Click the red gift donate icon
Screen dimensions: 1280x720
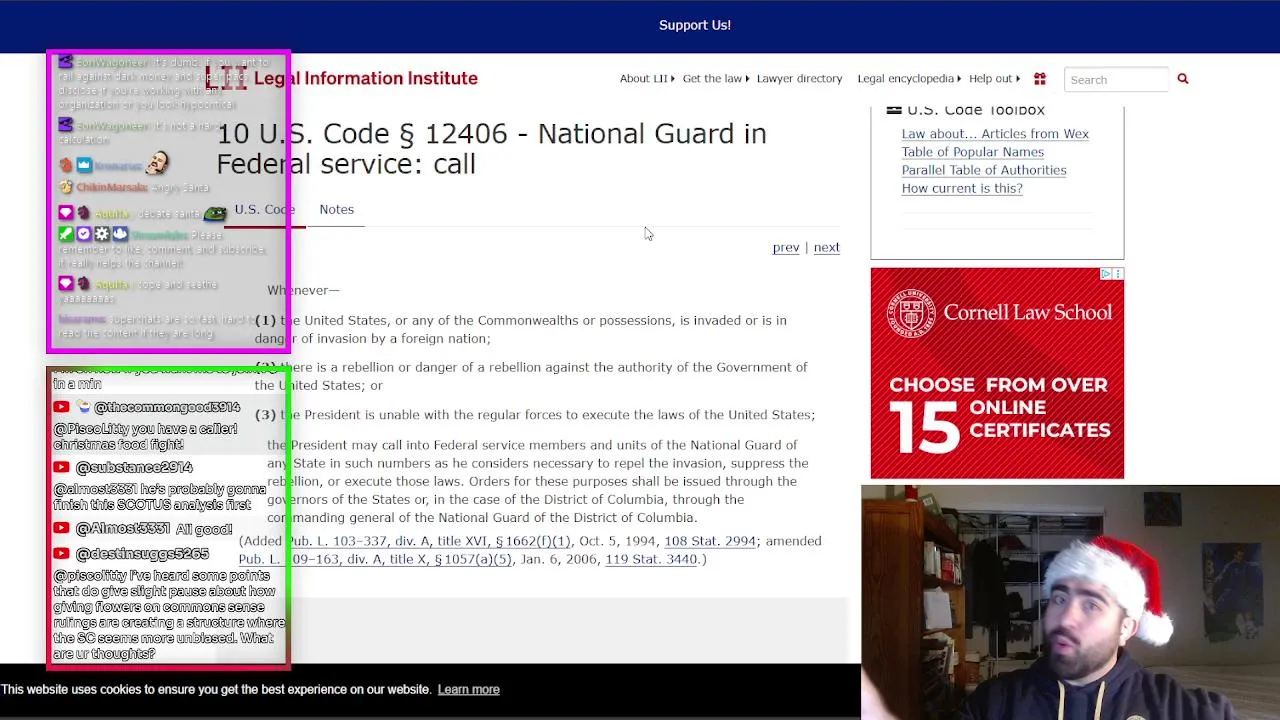pyautogui.click(x=1040, y=79)
